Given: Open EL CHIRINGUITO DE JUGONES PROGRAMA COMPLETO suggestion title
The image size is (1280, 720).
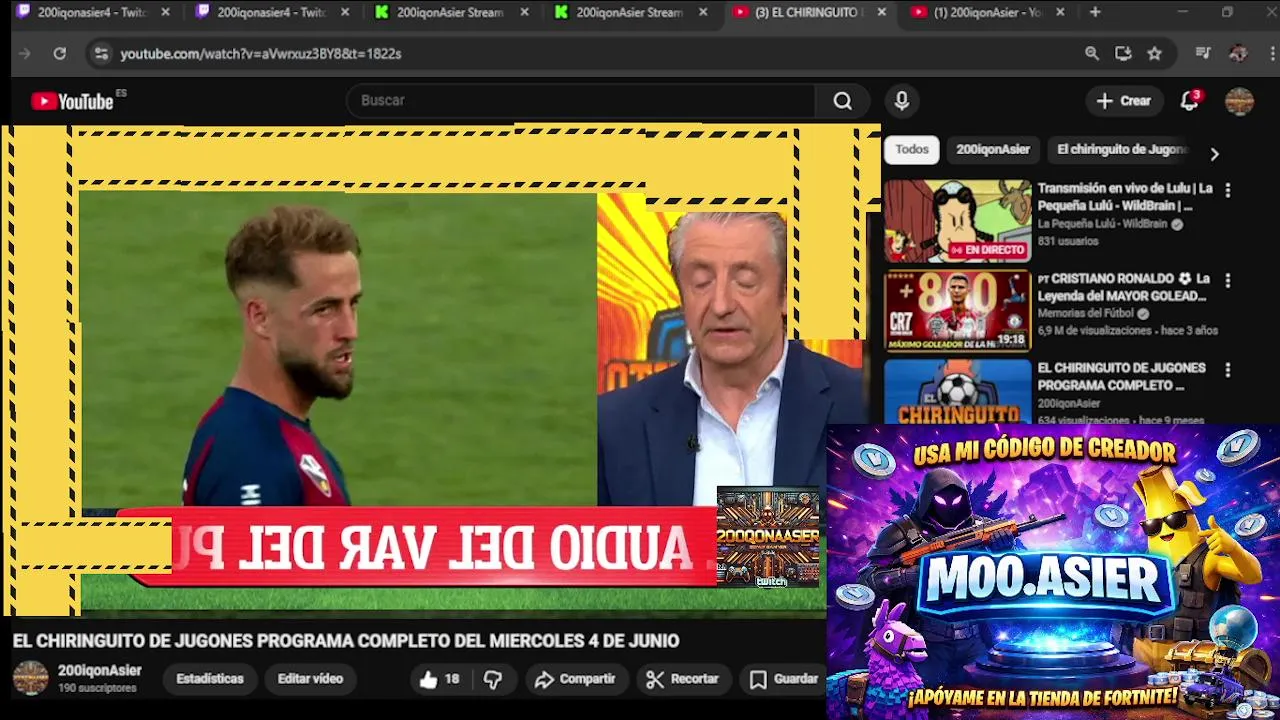Looking at the screenshot, I should (x=1121, y=377).
